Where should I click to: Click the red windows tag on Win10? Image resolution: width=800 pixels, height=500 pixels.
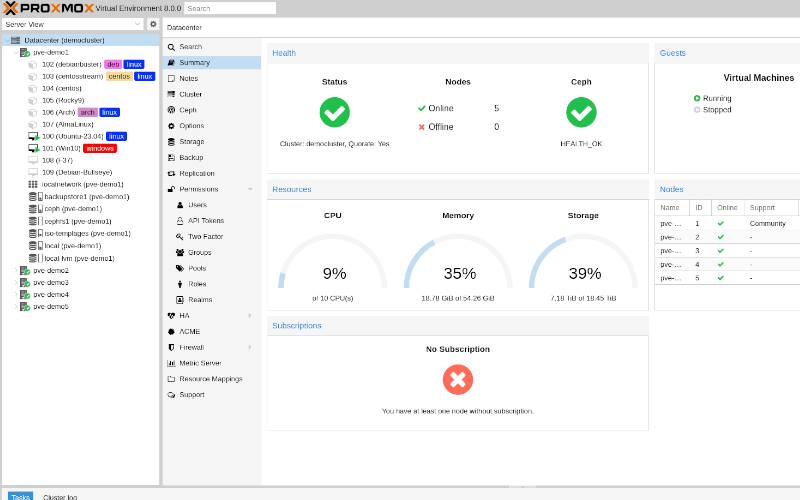pos(100,148)
